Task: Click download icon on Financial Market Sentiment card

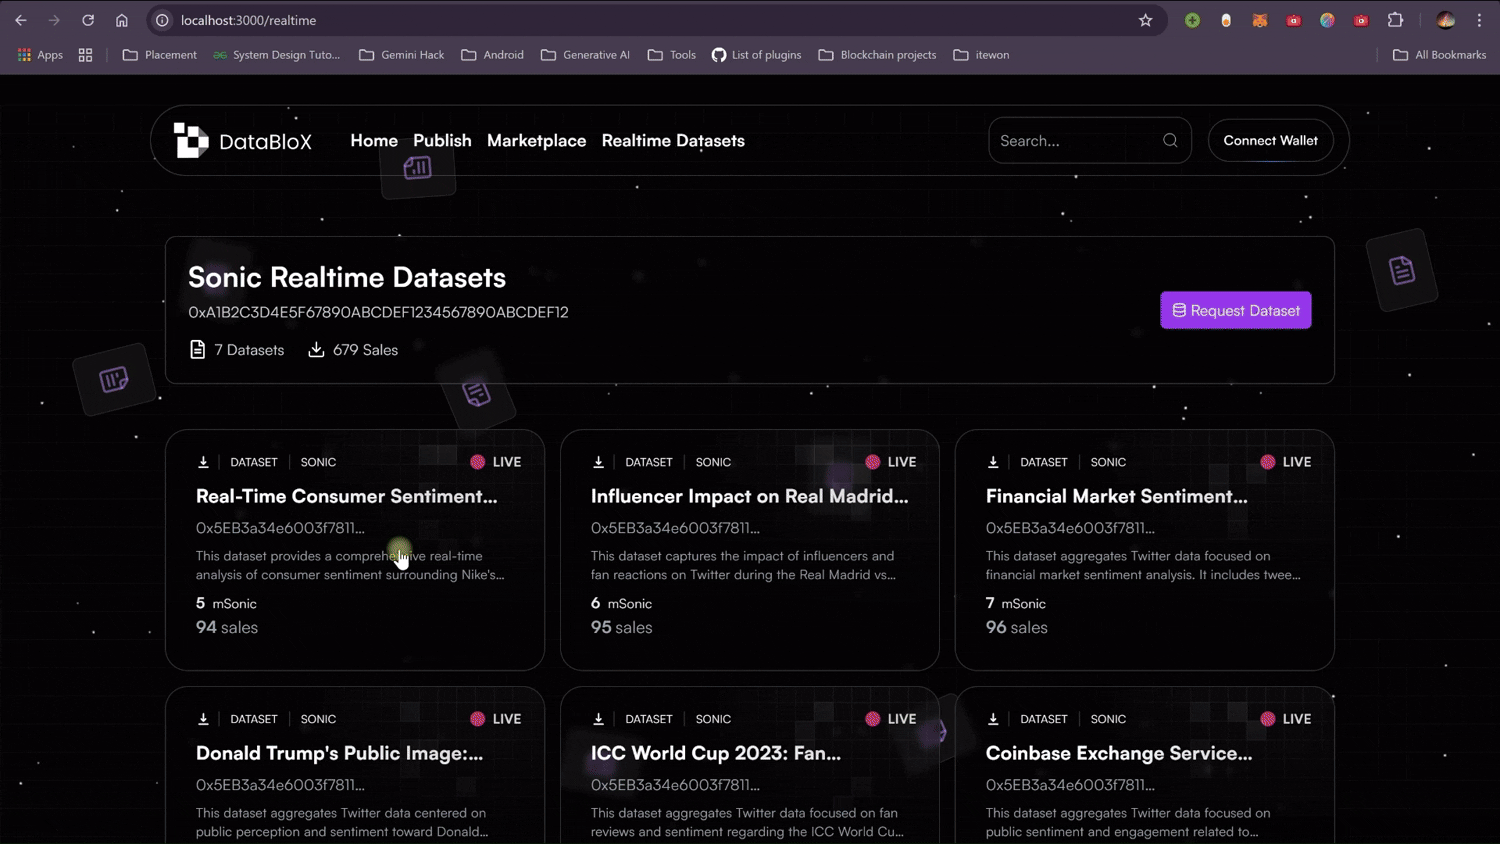Action: 993,462
